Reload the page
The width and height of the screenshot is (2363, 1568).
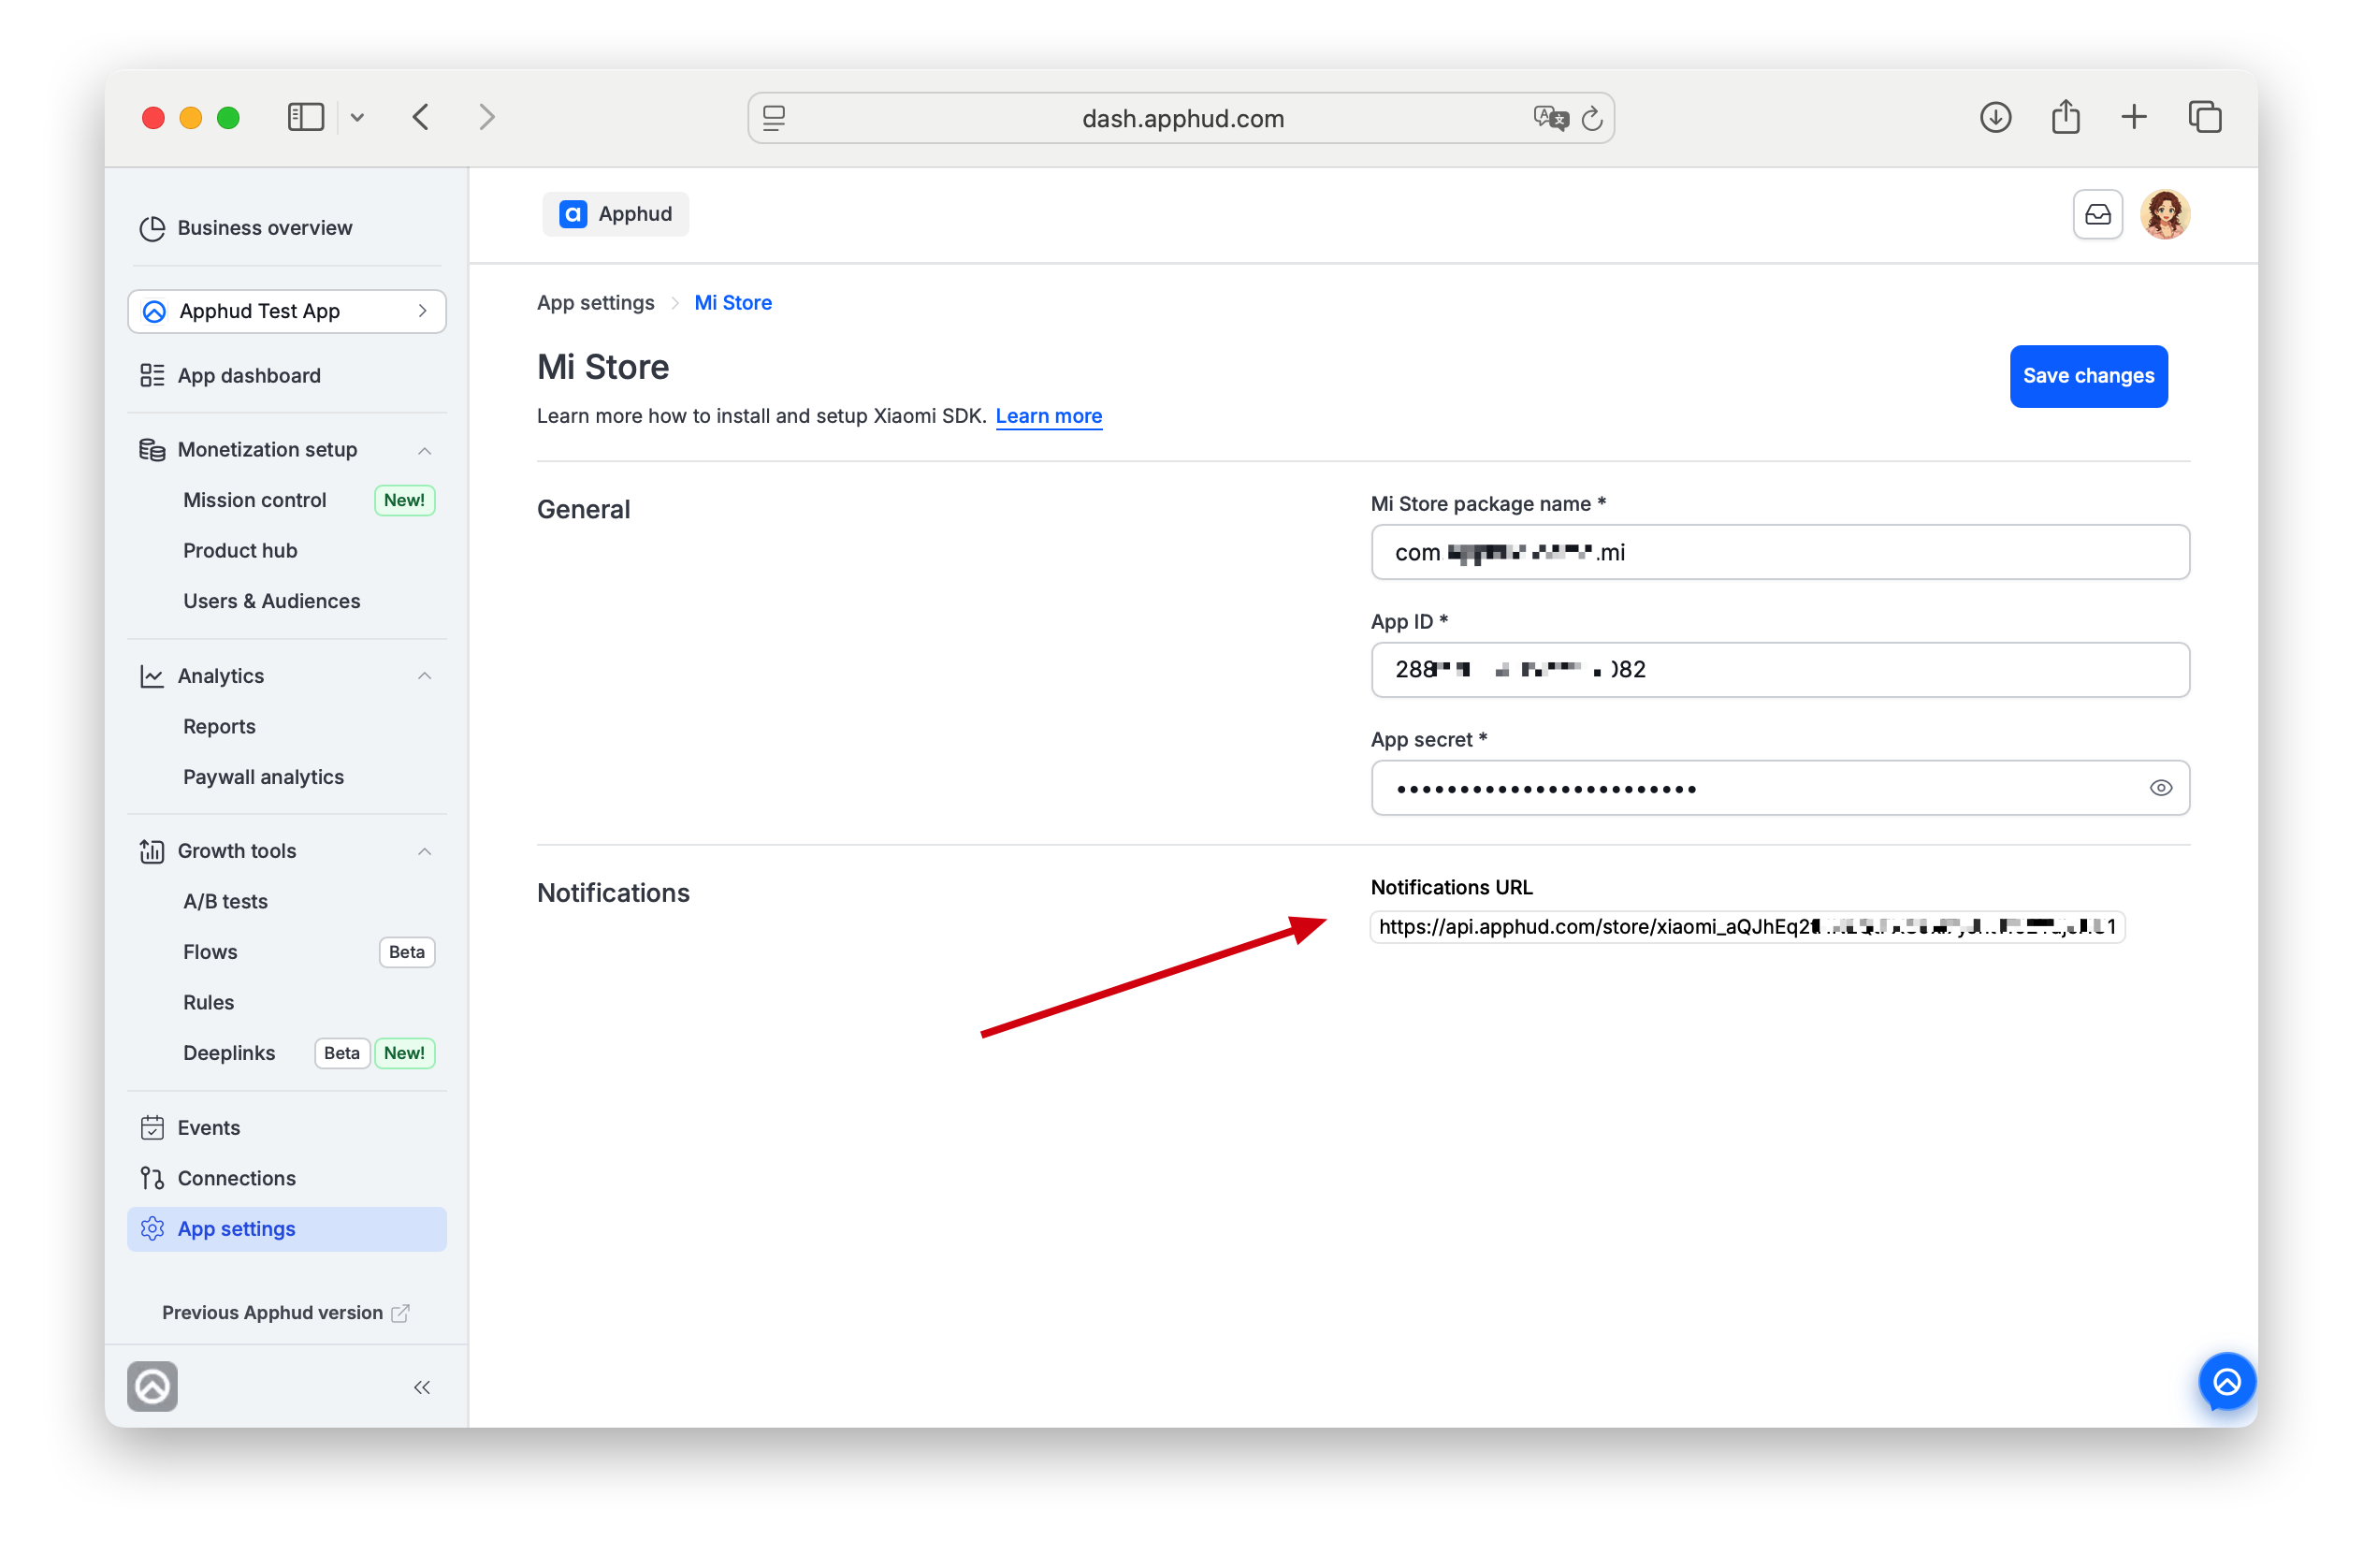[x=1592, y=118]
